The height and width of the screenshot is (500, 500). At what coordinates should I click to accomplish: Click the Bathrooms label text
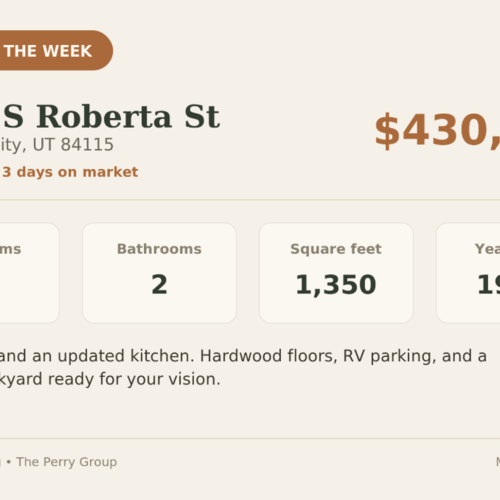[159, 249]
